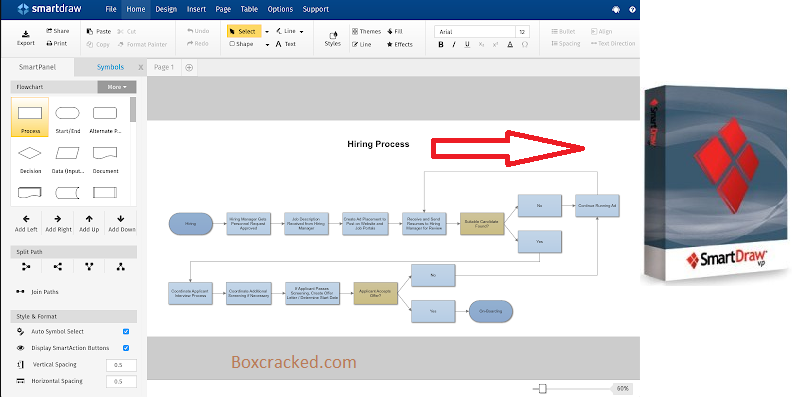Click Add Down arrow
This screenshot has width=792, height=402.
coord(121,224)
